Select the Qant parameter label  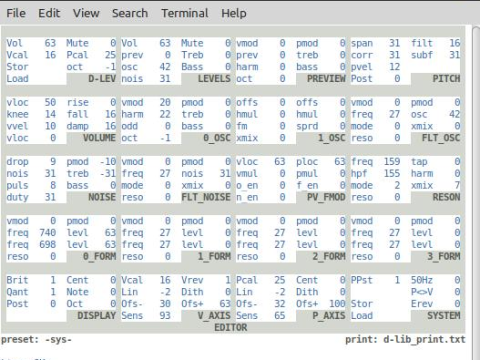tap(17, 292)
